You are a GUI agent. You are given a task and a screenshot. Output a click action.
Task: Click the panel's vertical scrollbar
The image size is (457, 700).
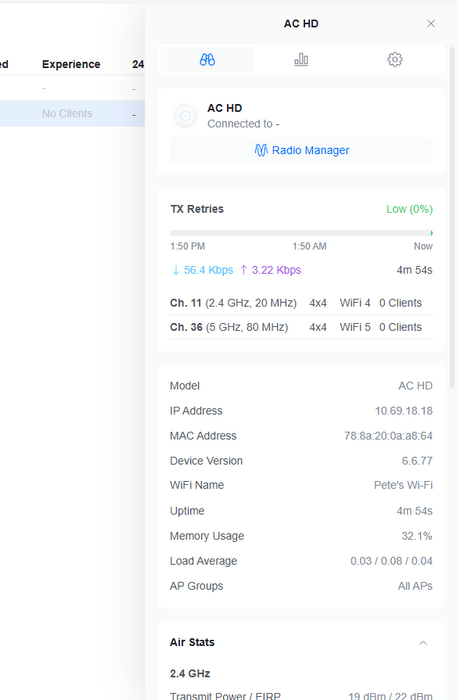pyautogui.click(x=453, y=219)
